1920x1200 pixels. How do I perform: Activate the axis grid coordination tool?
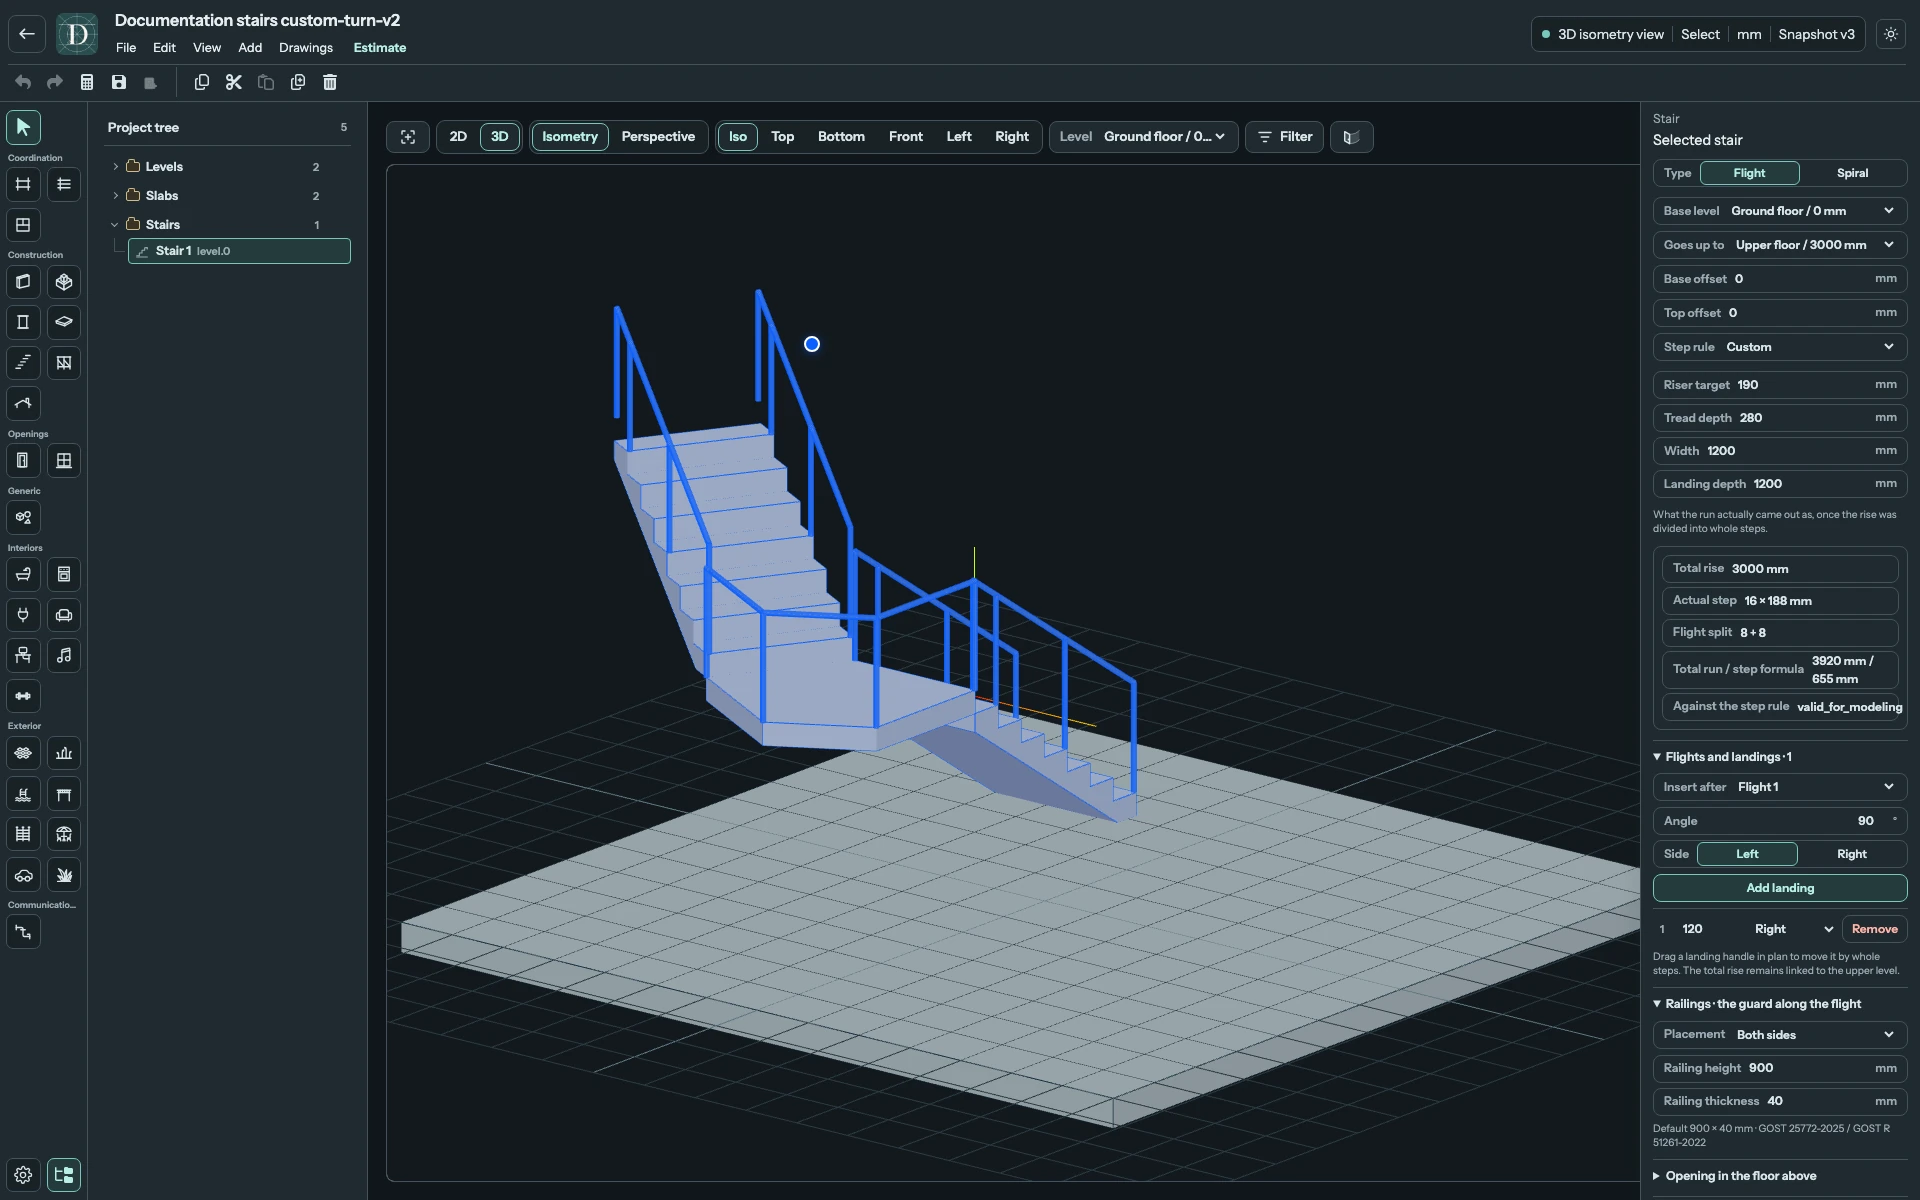point(23,184)
